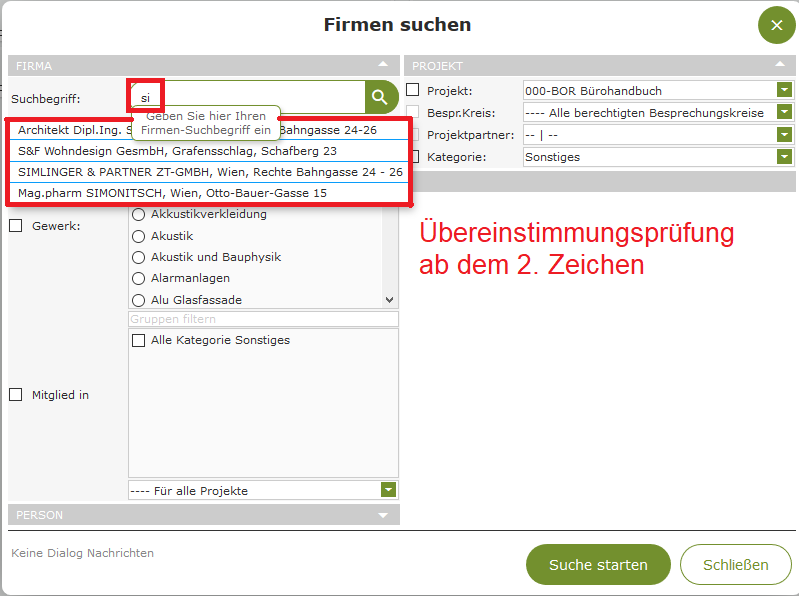This screenshot has height=596, width=799.
Task: Check 'Alle Kategorie Sonstiges' checkbox
Action: pos(139,341)
